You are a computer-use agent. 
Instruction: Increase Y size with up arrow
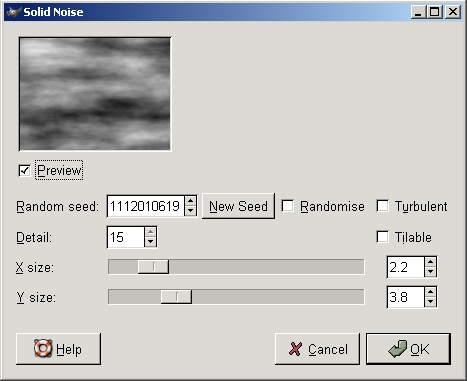(431, 292)
